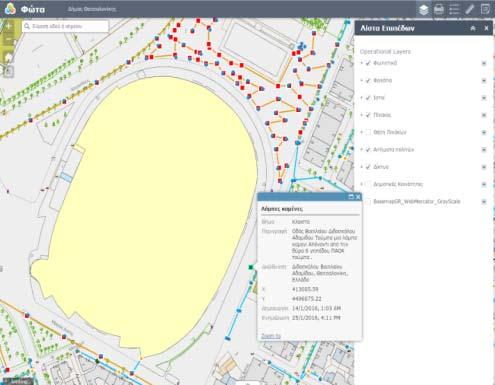495x385 pixels.
Task: Click the Φώτα app logo
Action: coord(10,9)
